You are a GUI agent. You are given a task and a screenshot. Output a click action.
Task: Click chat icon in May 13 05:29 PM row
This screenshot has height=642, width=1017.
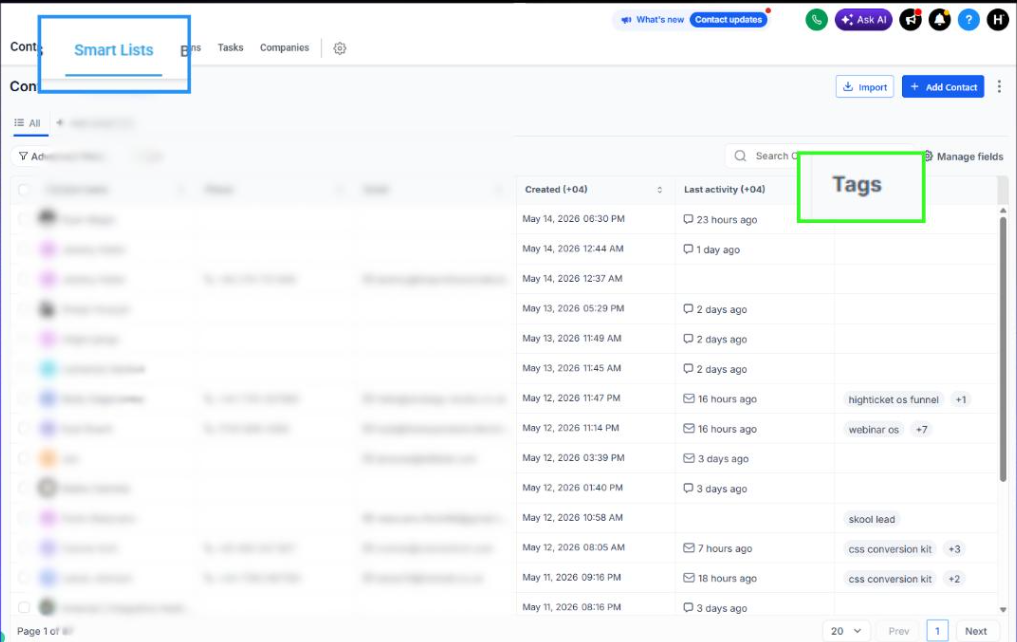click(688, 309)
